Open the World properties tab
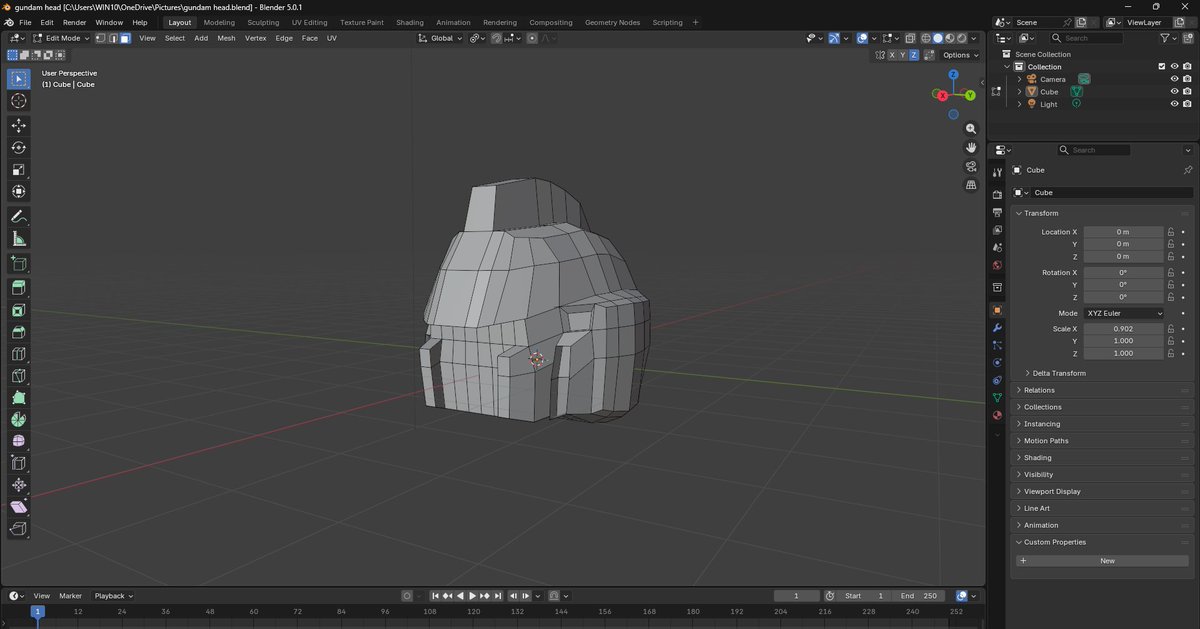 point(997,265)
